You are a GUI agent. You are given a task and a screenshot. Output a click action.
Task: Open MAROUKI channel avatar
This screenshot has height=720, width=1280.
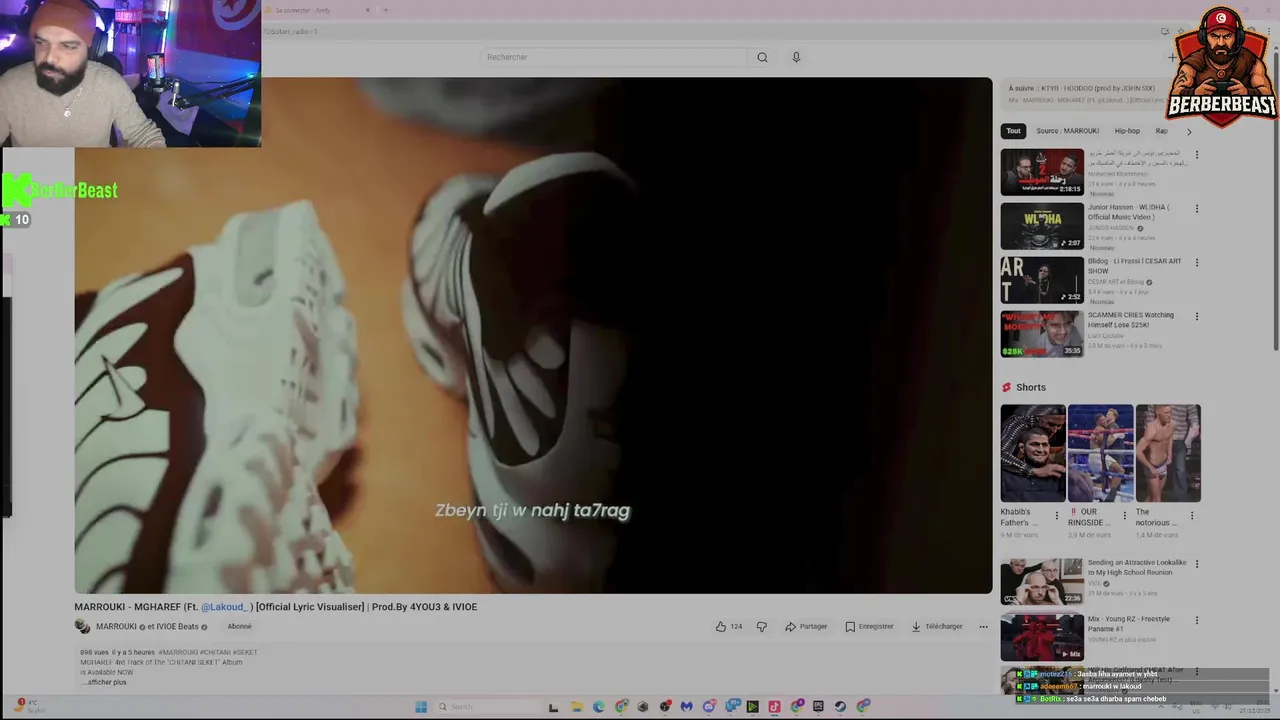coord(82,626)
